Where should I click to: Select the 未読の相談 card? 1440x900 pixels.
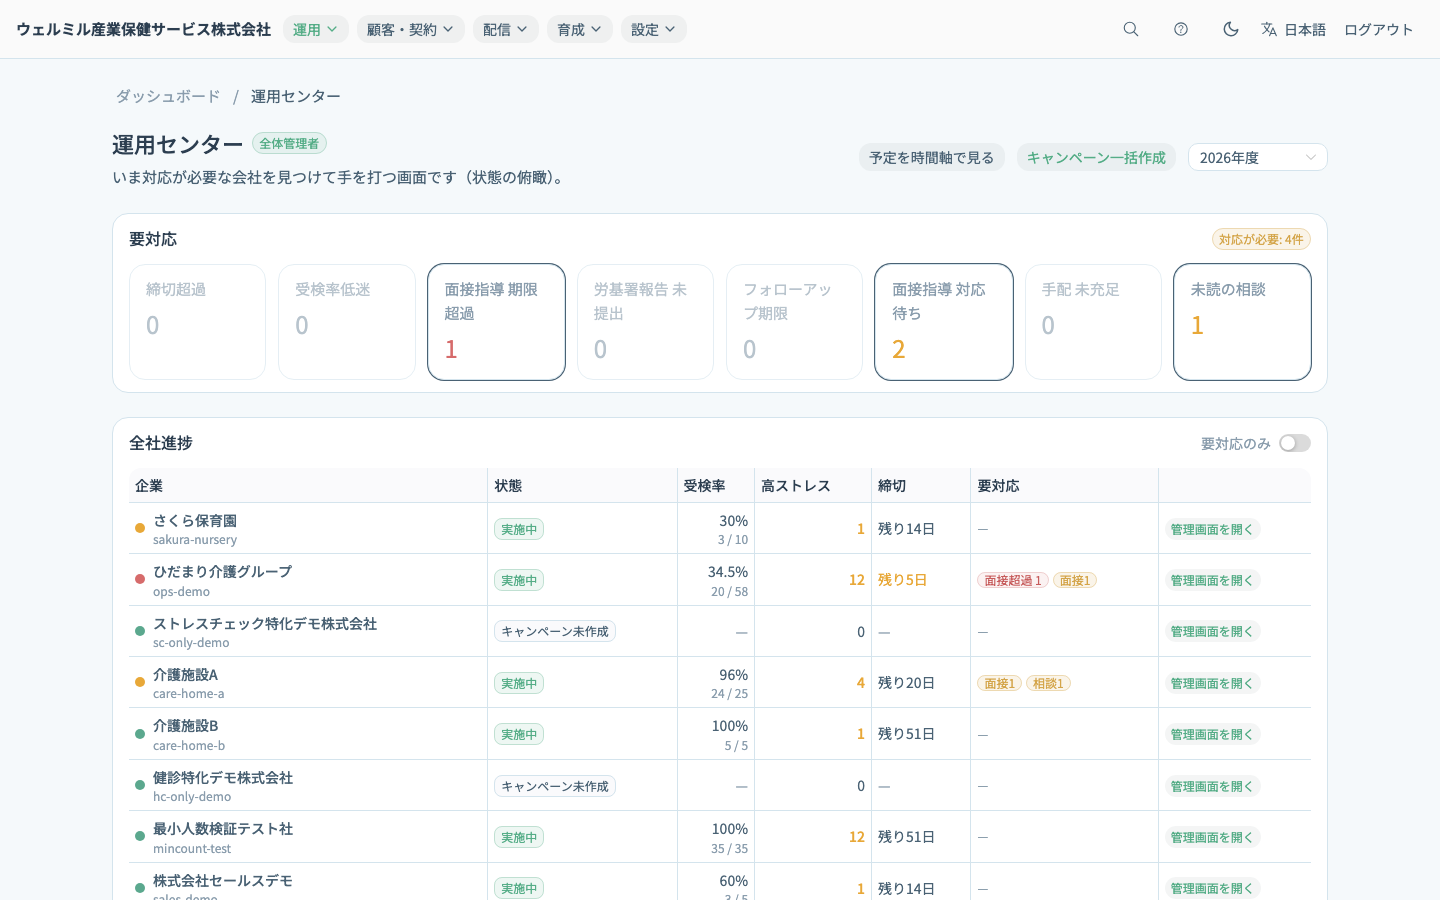[1243, 322]
